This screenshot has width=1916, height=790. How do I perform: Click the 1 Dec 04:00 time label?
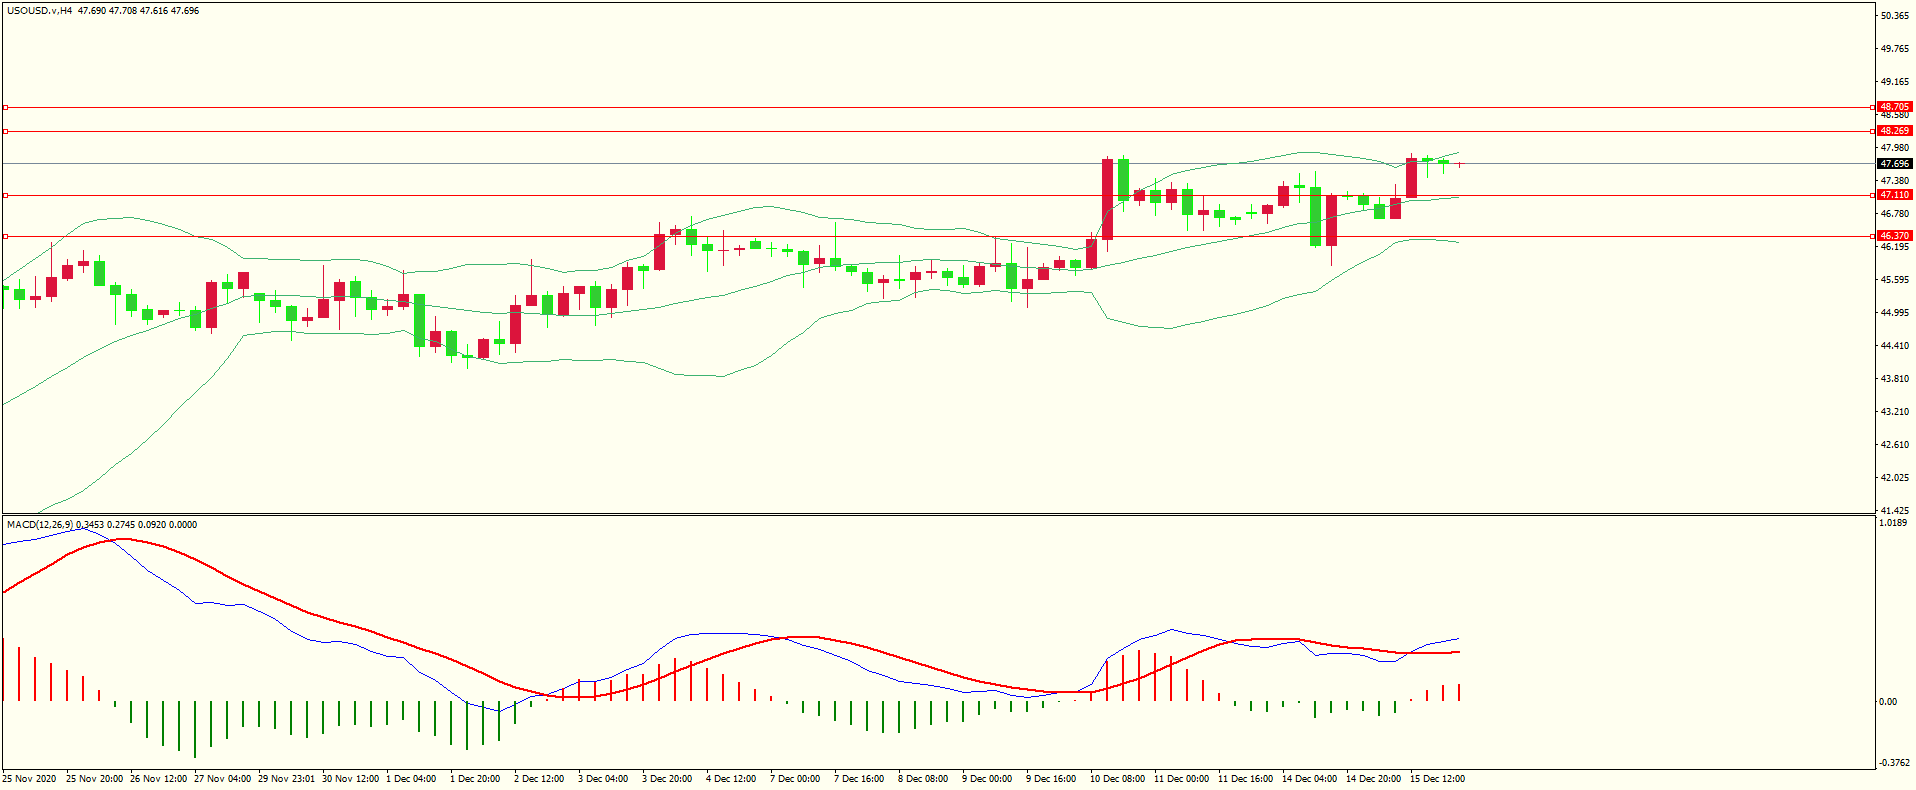tap(411, 779)
